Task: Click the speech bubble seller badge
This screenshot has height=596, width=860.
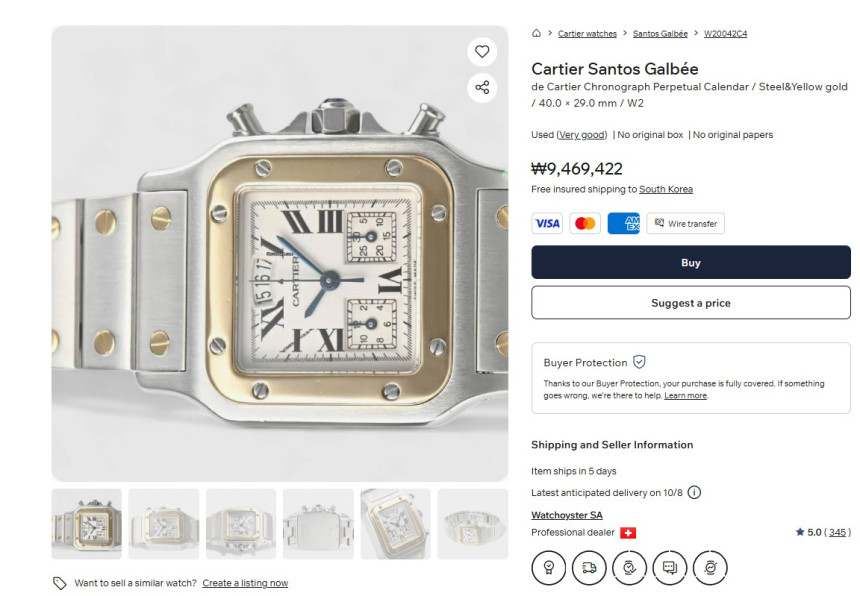Action: [x=669, y=567]
